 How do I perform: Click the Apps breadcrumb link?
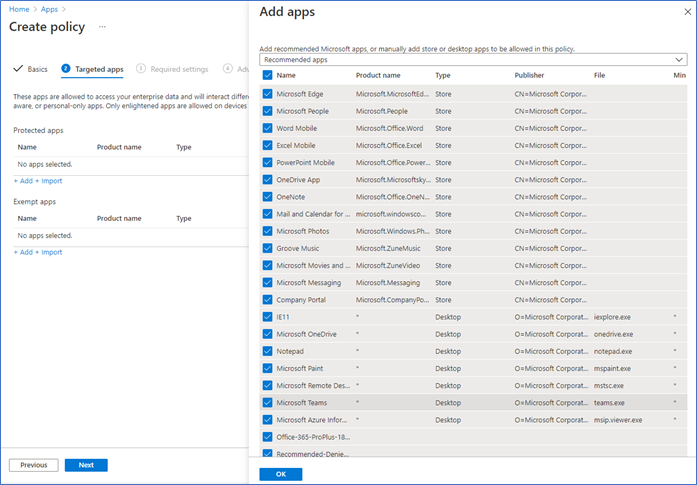49,9
